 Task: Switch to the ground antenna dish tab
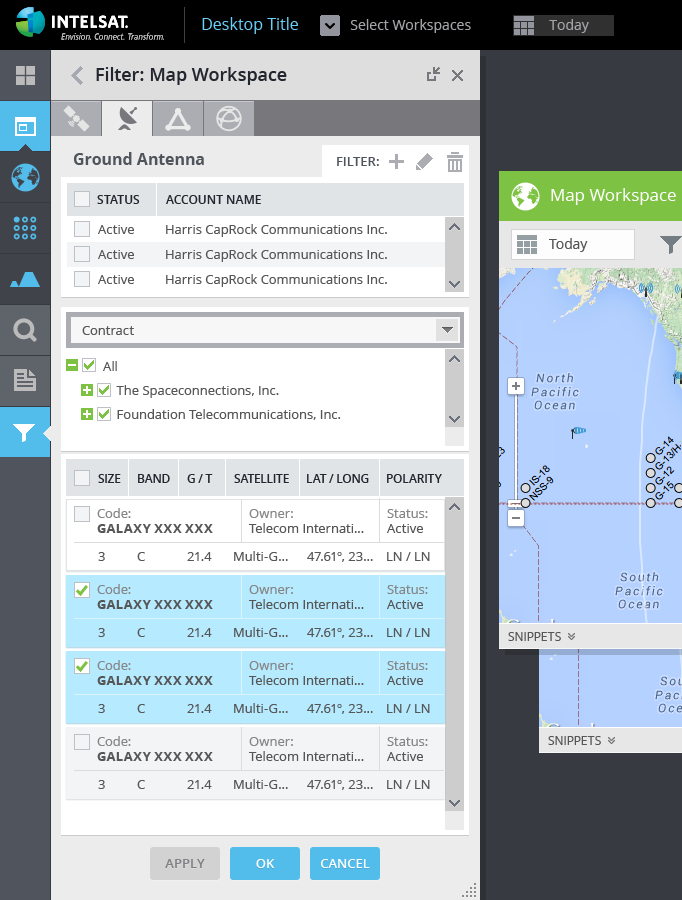127,119
